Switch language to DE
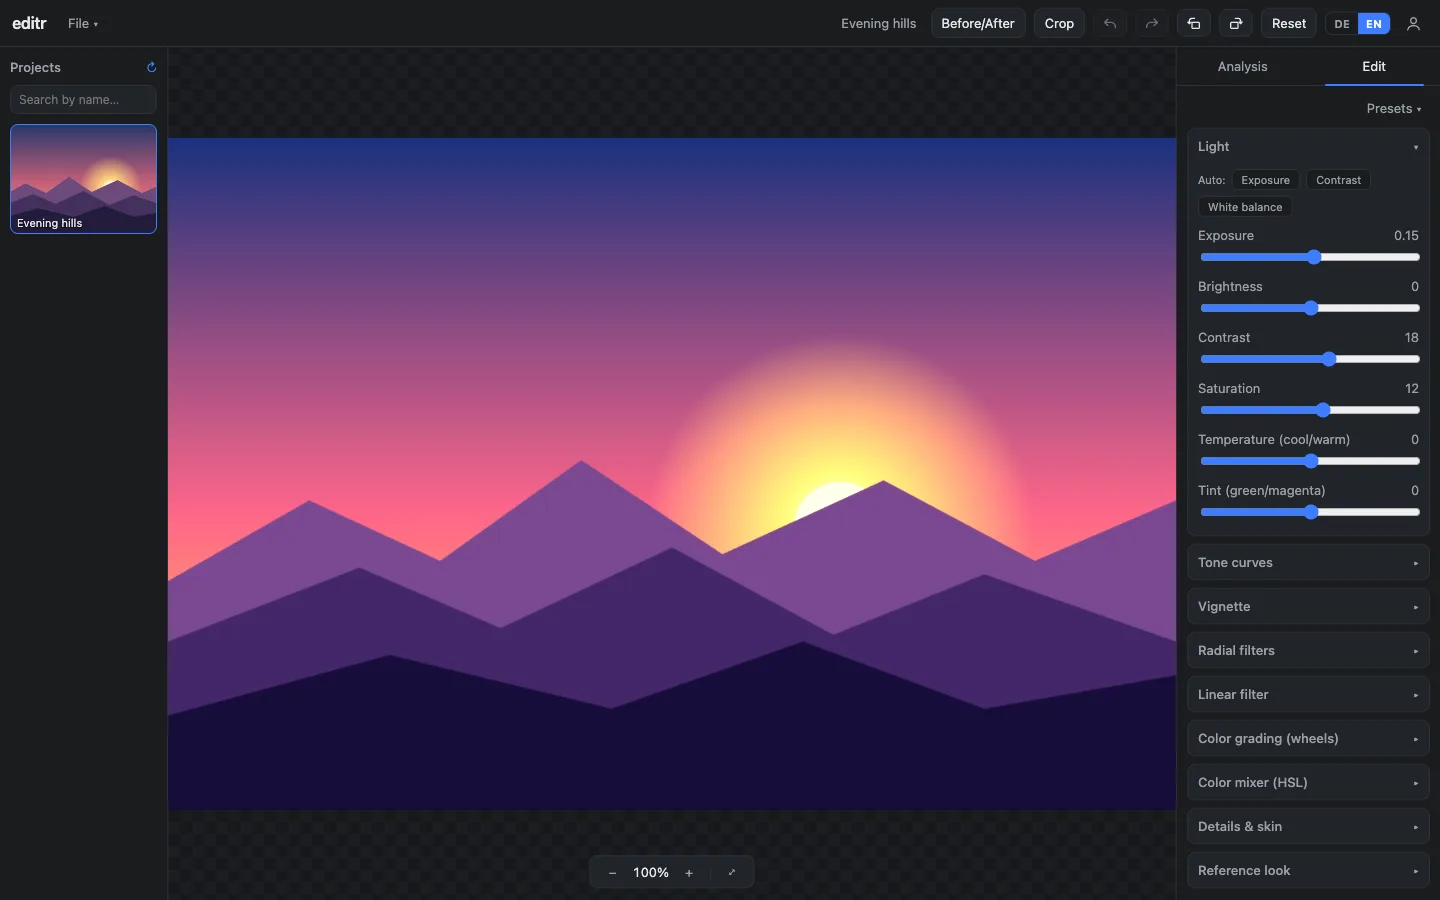Screen dimensions: 1440x900 click(1342, 23)
